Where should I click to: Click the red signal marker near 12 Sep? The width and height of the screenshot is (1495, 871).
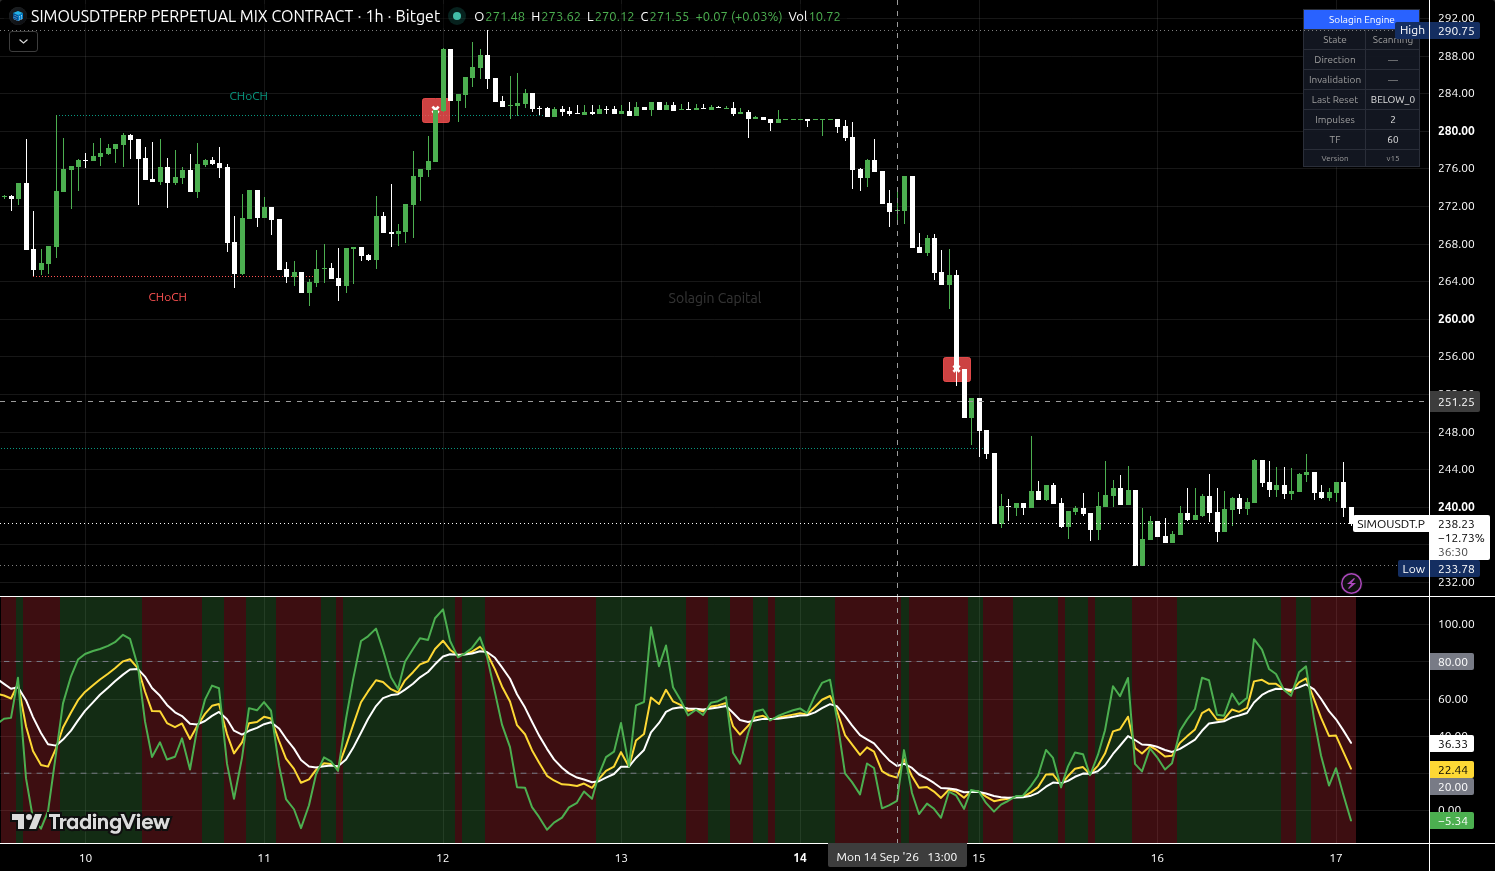tap(435, 110)
